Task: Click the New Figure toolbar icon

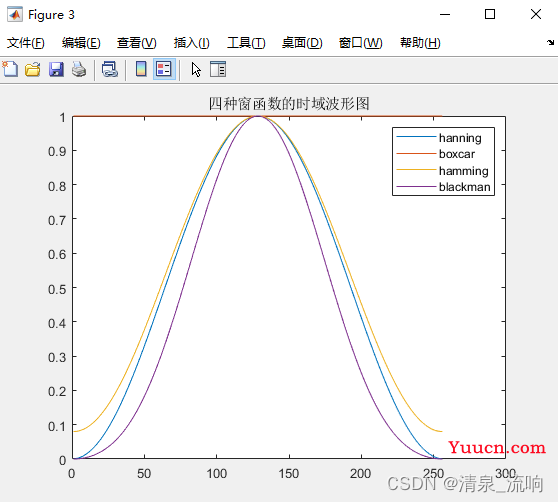Action: tap(10, 69)
